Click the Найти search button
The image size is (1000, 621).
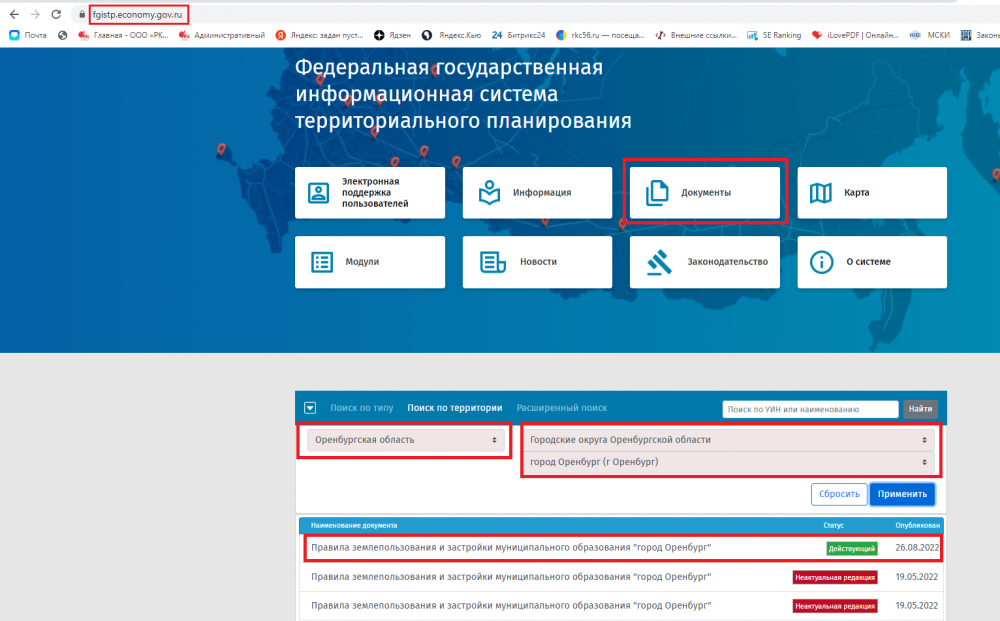tap(920, 409)
